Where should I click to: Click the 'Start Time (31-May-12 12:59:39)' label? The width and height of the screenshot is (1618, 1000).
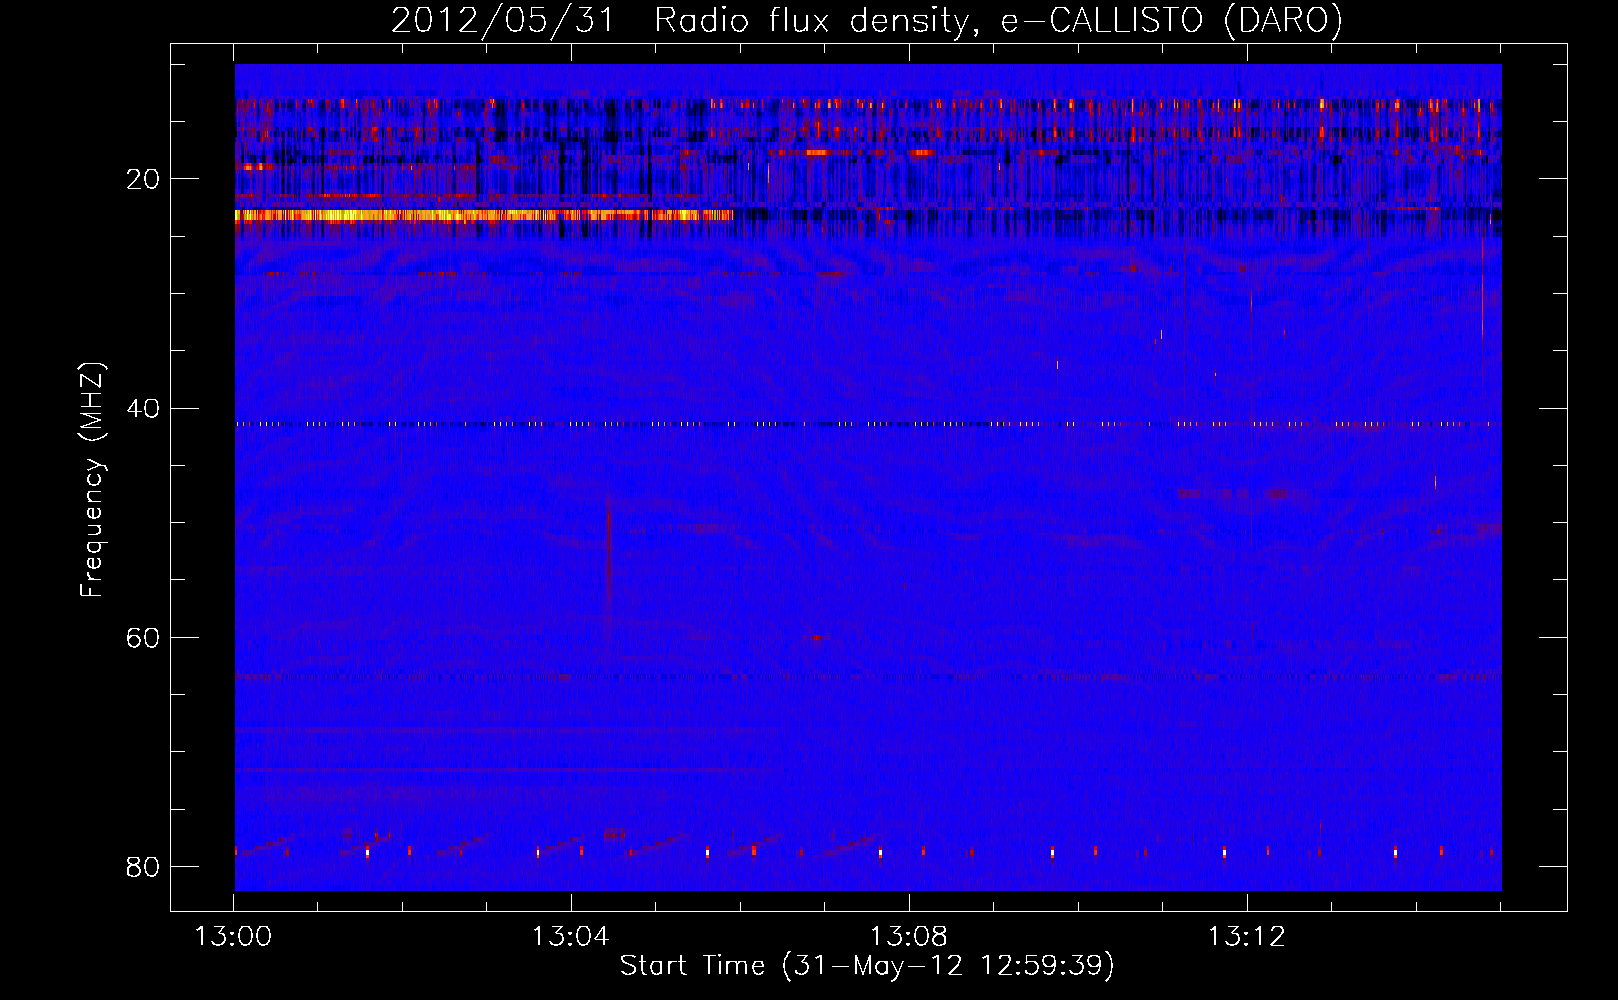(x=867, y=966)
